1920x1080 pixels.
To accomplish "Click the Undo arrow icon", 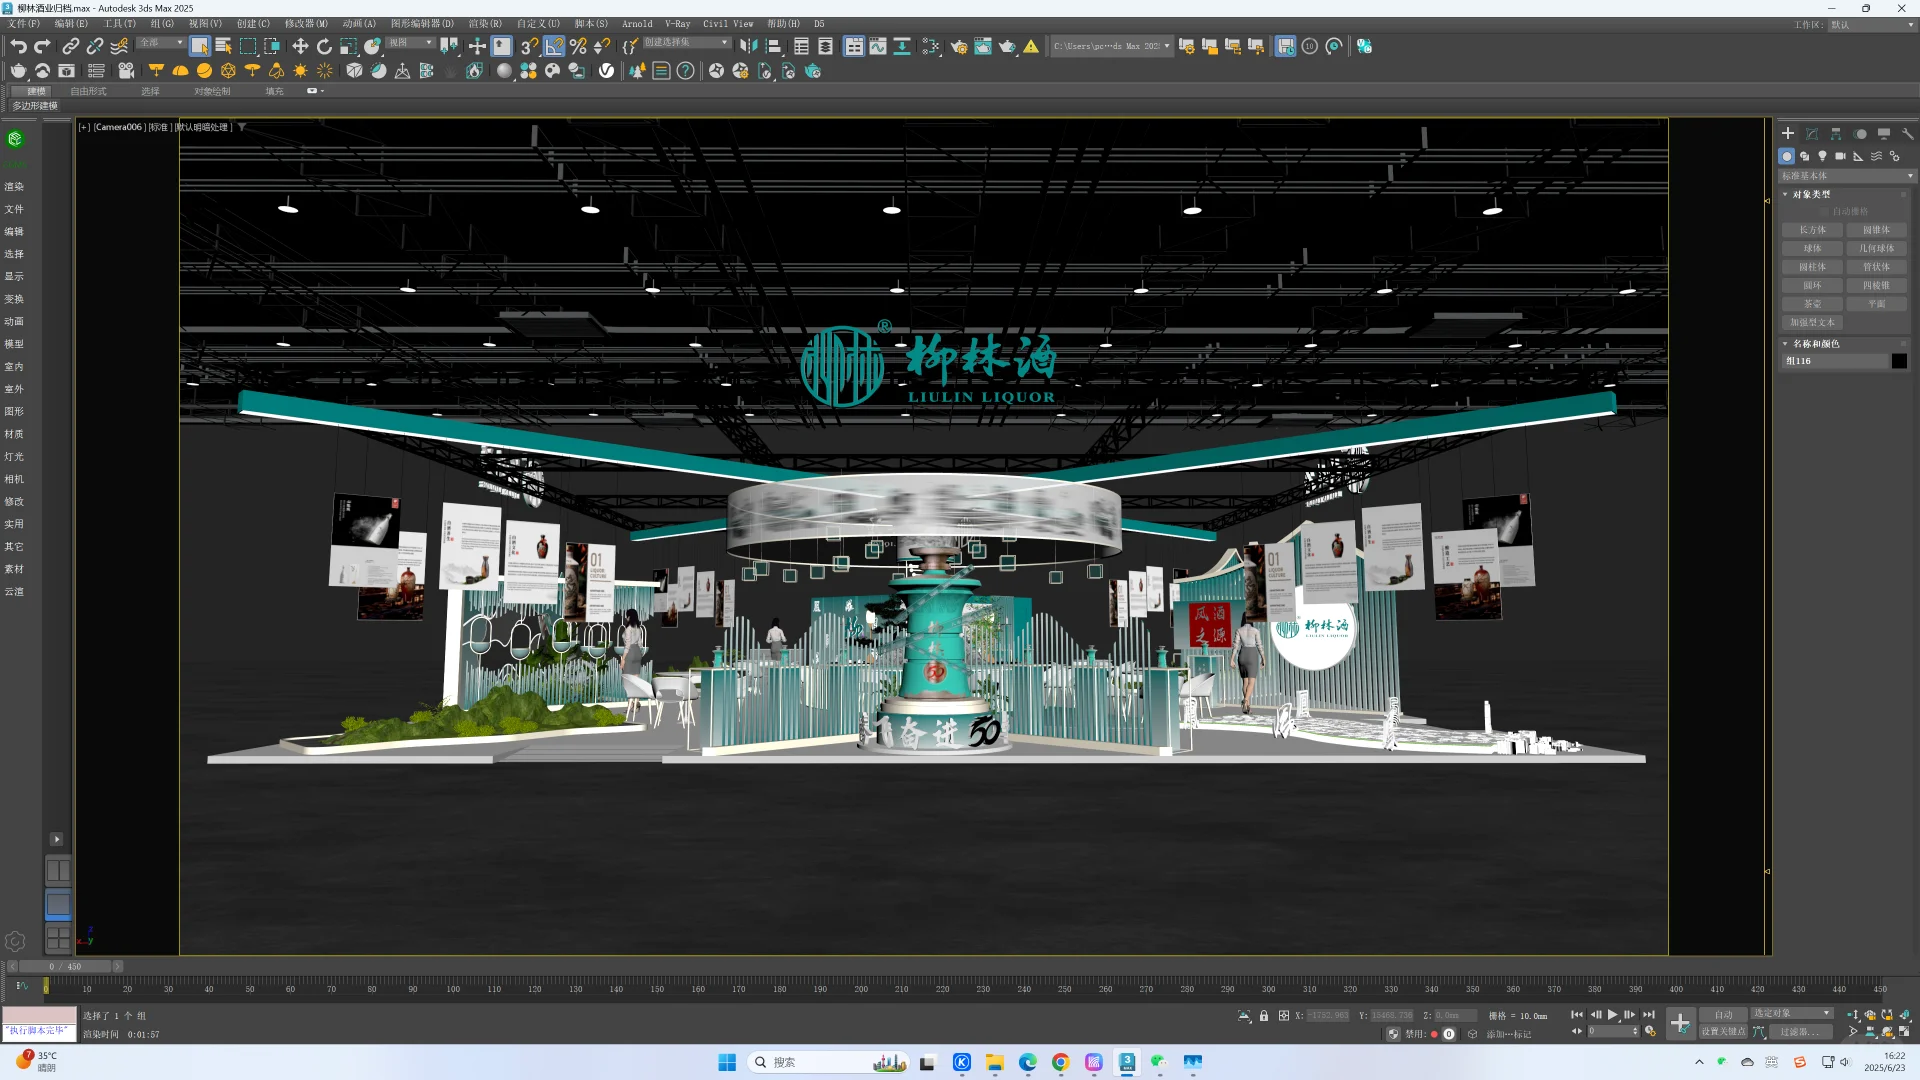I will (x=18, y=46).
